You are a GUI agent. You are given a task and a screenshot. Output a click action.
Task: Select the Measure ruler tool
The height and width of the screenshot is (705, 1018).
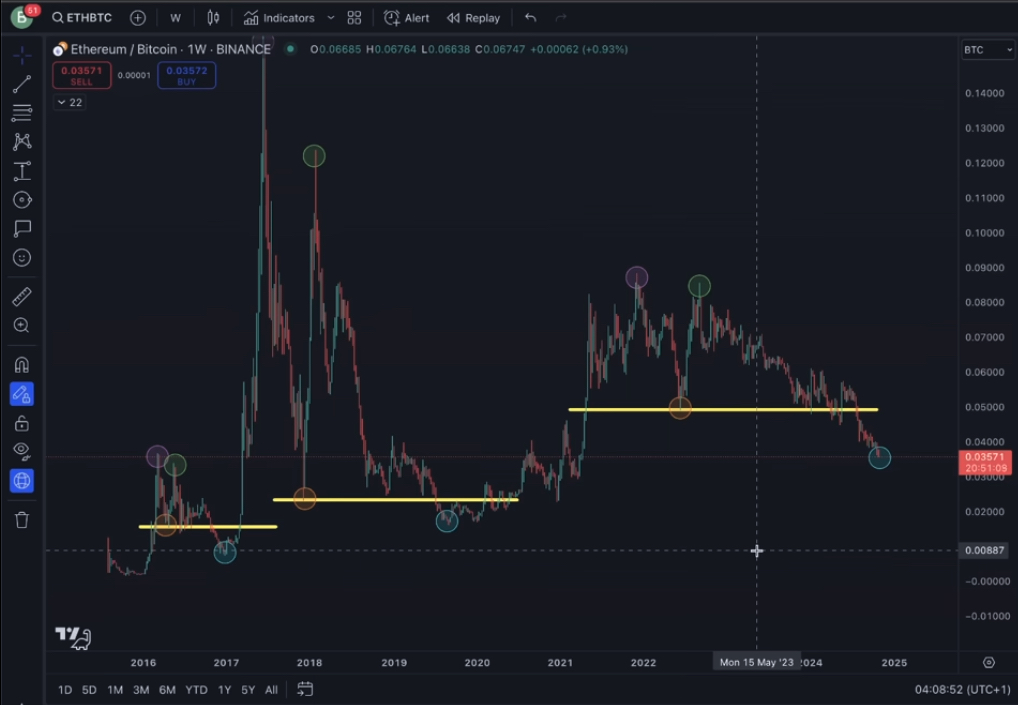click(21, 295)
